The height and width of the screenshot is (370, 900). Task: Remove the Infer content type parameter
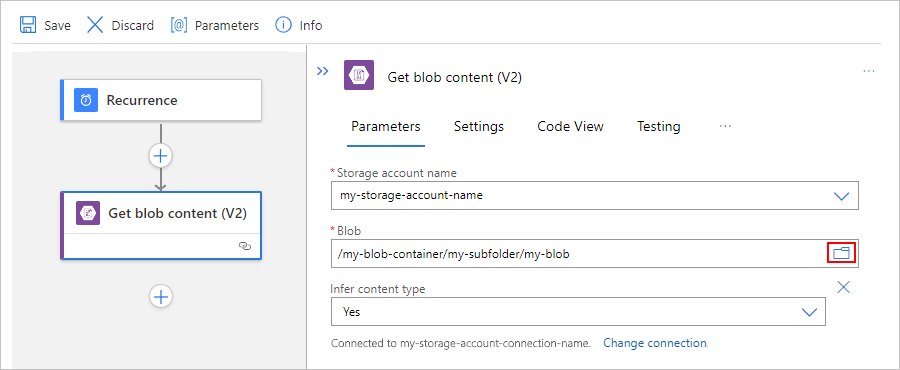coord(843,287)
